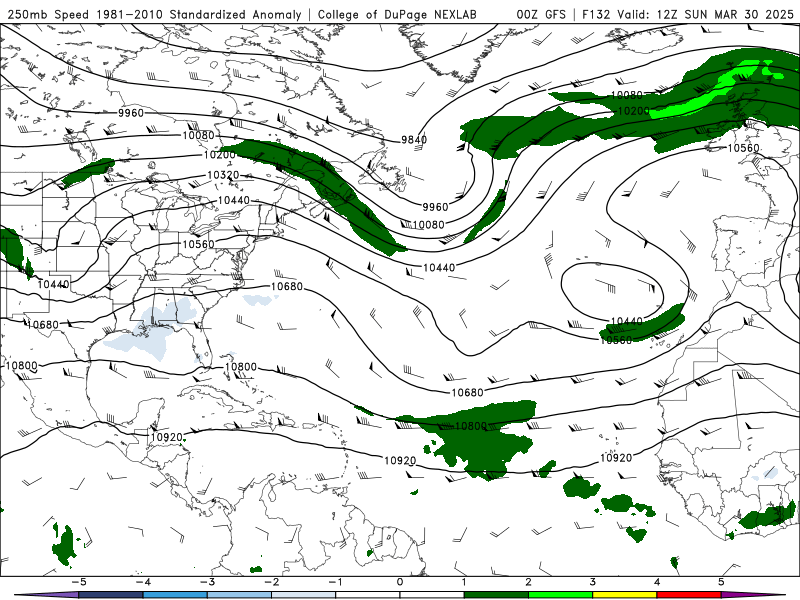Click the '250mb Speed 1981-2010 Standardized Anomaly' title

pos(154,14)
